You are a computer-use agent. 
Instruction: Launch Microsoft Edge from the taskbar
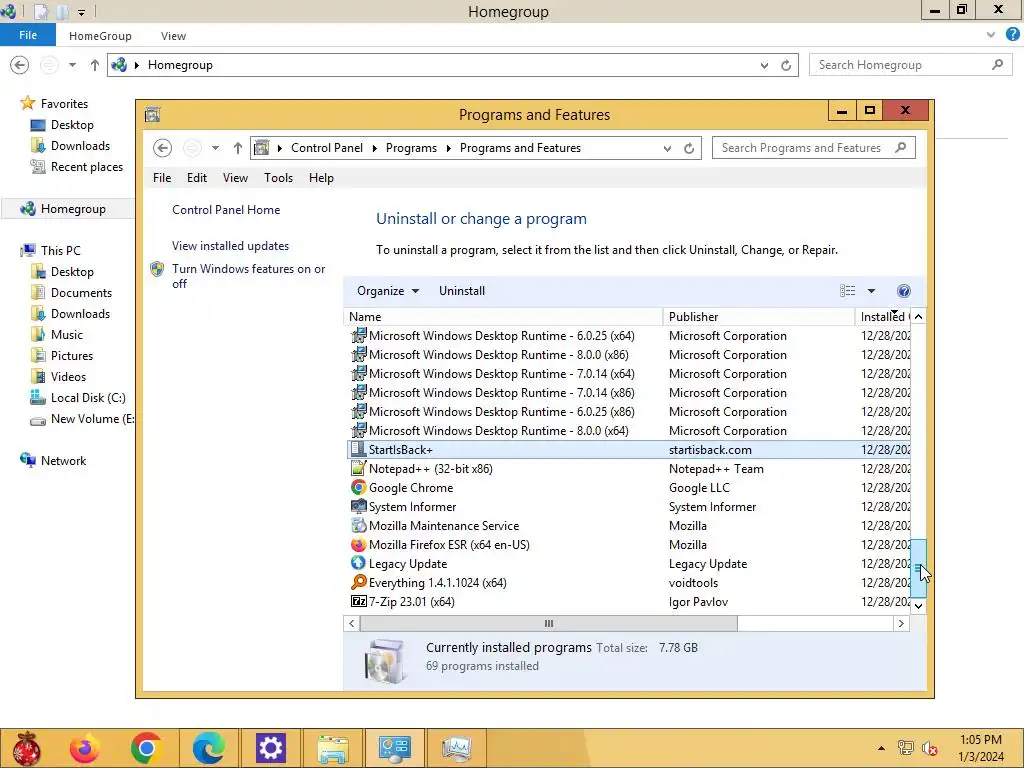(x=208, y=748)
